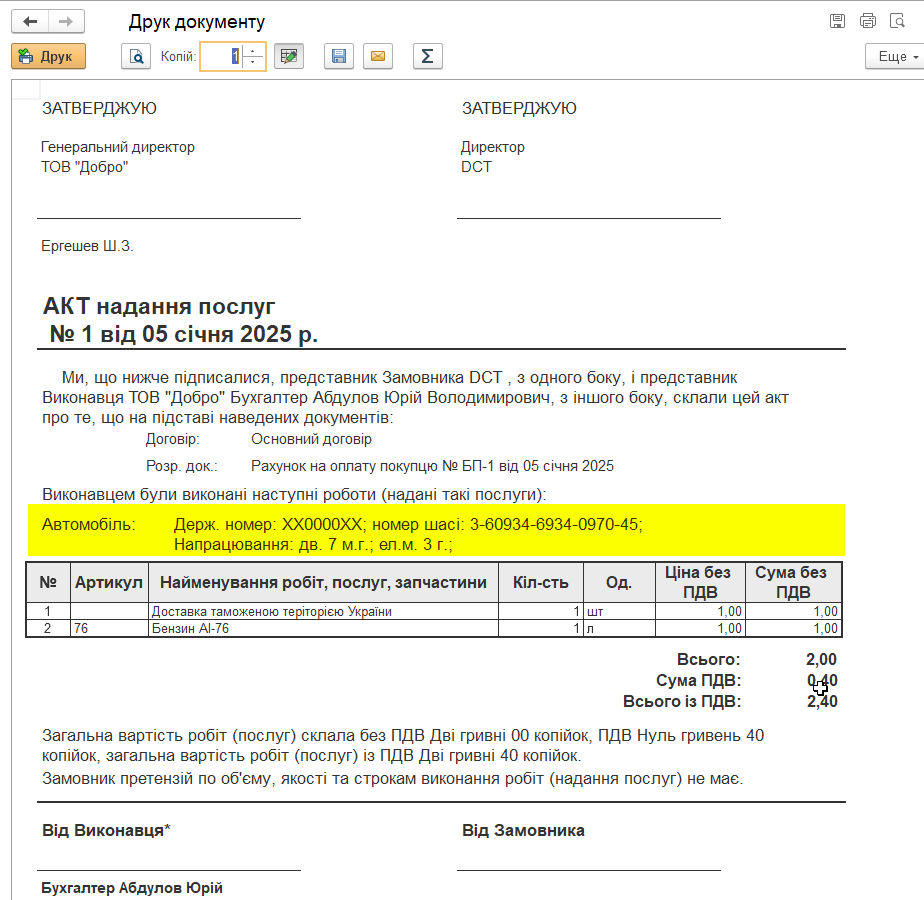Image resolution: width=924 pixels, height=900 pixels.
Task: Click the article cell 76
Action: (109, 628)
